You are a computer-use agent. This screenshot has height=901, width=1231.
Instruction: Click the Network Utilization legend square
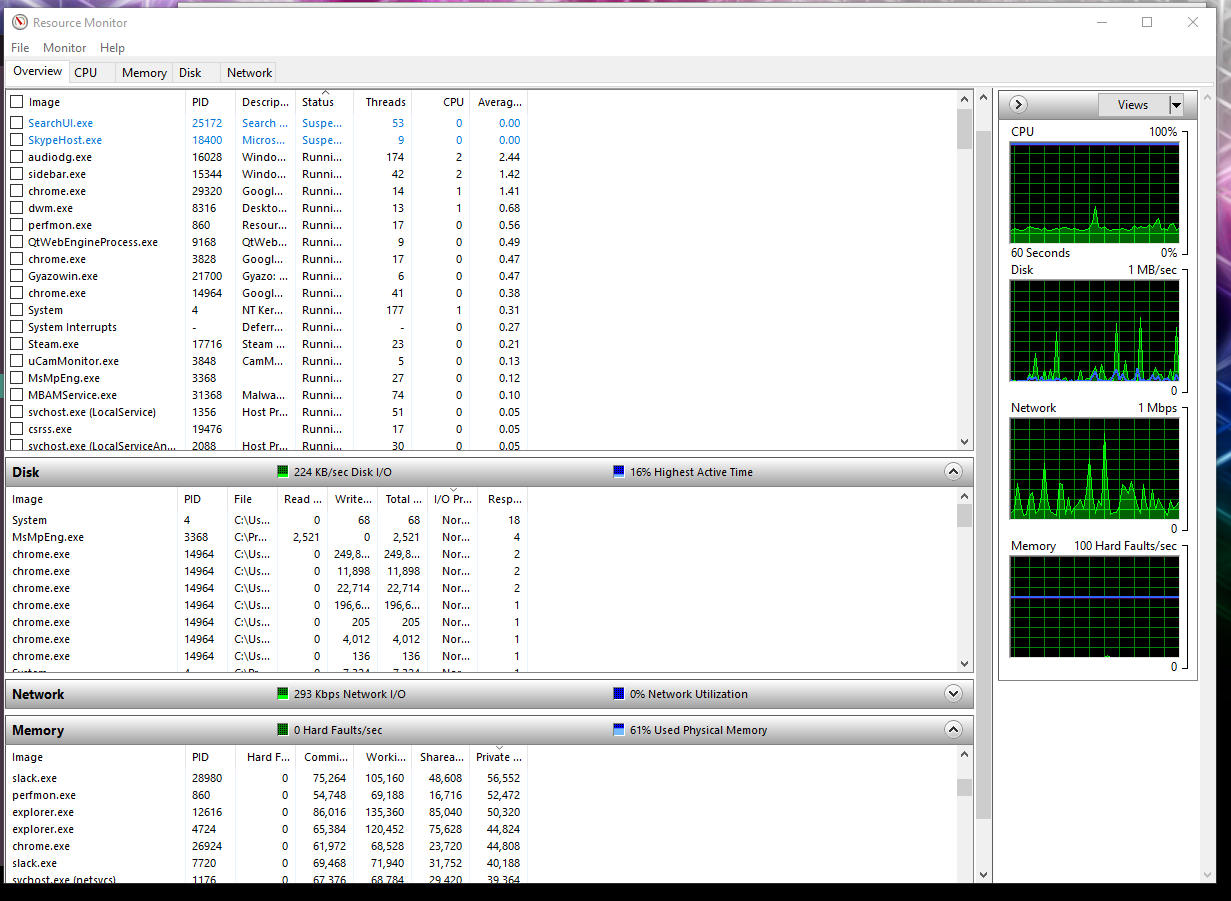point(619,694)
